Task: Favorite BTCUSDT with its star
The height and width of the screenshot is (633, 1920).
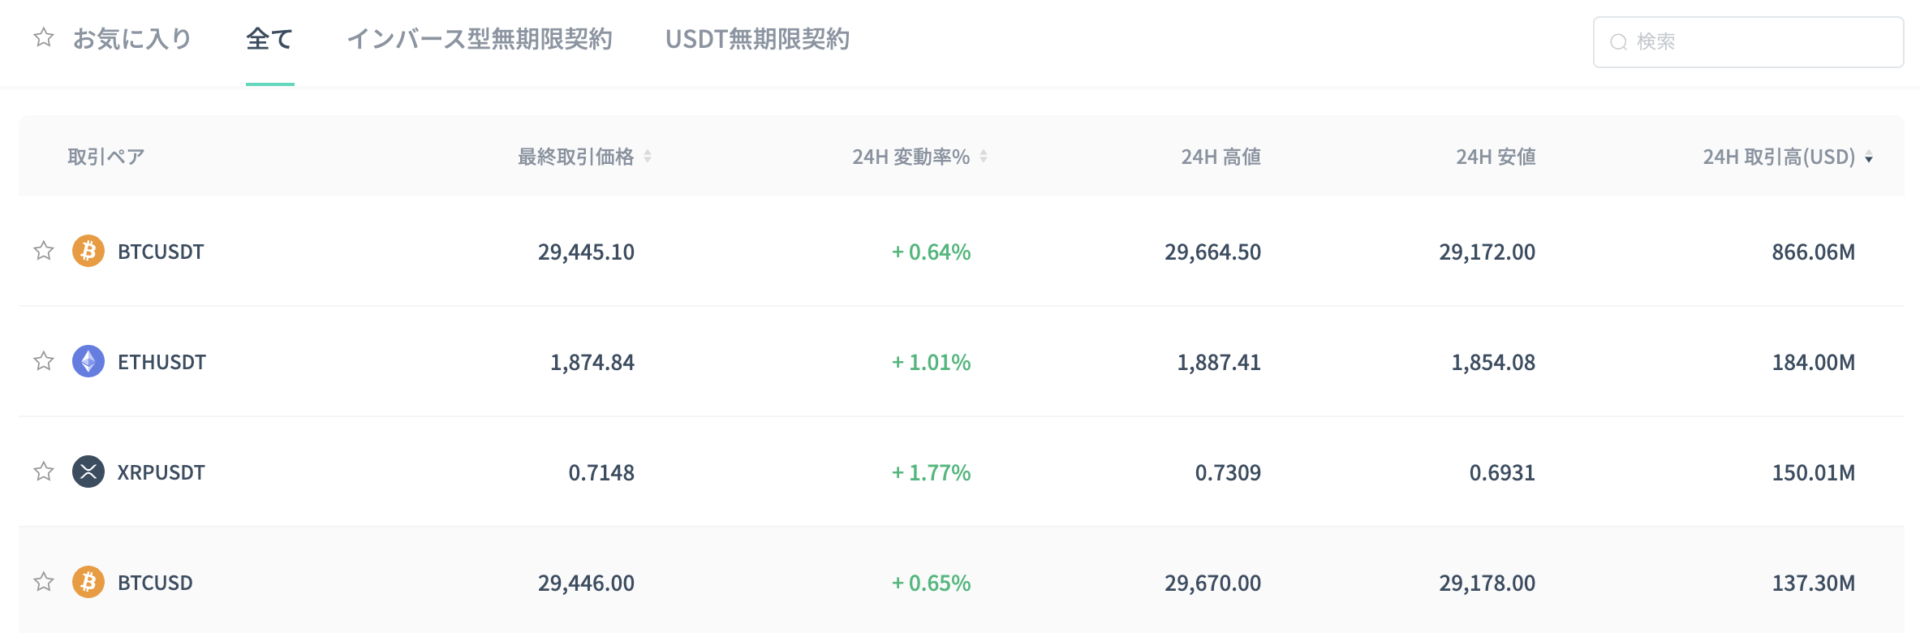Action: click(43, 251)
